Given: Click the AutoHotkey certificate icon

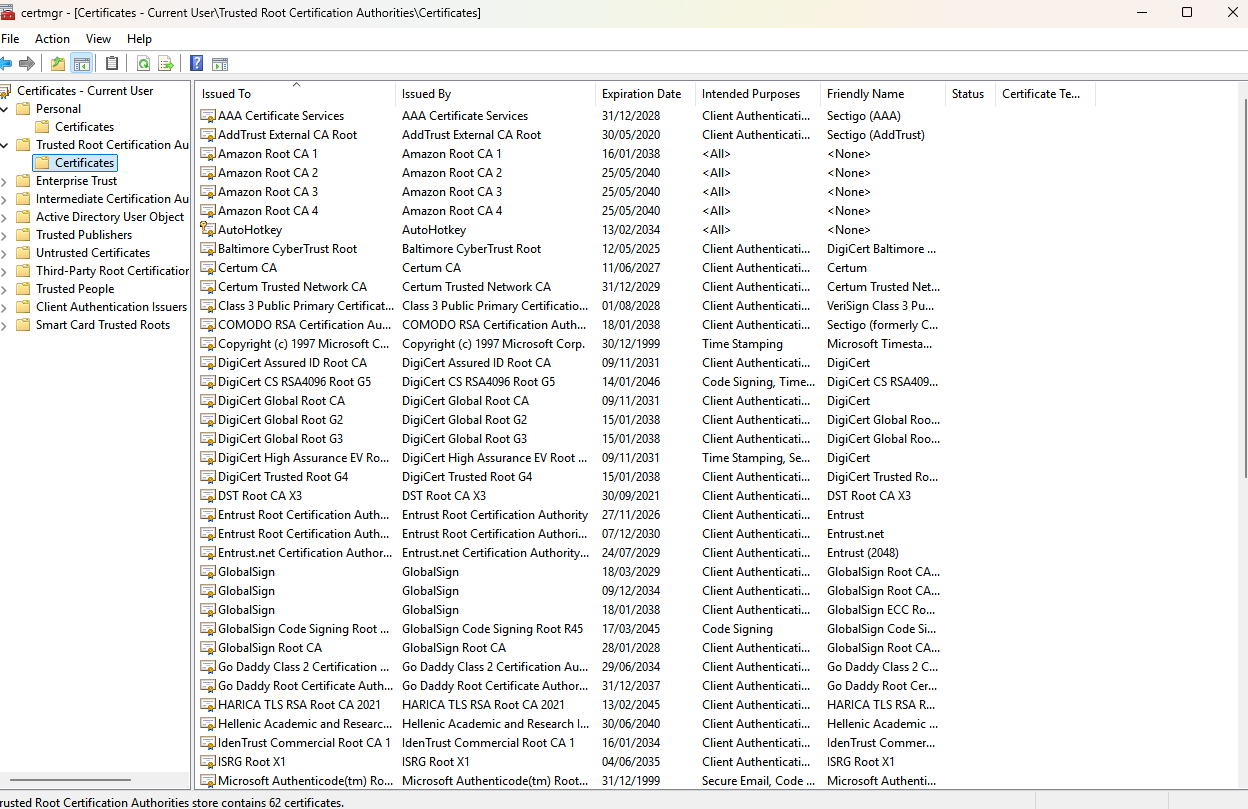Looking at the screenshot, I should pos(208,230).
